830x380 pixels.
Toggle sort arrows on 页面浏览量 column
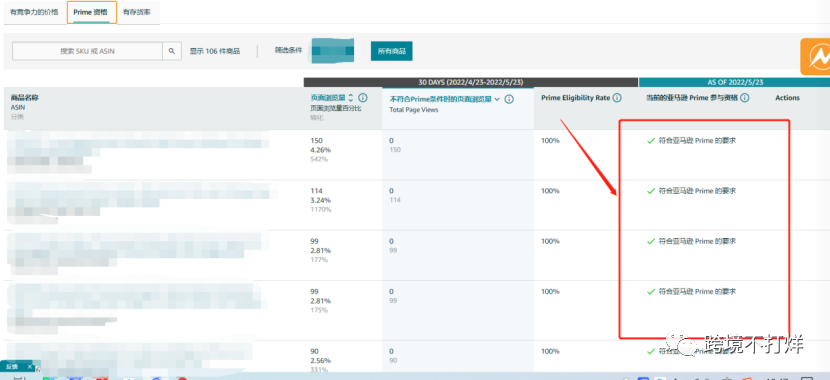(x=350, y=98)
